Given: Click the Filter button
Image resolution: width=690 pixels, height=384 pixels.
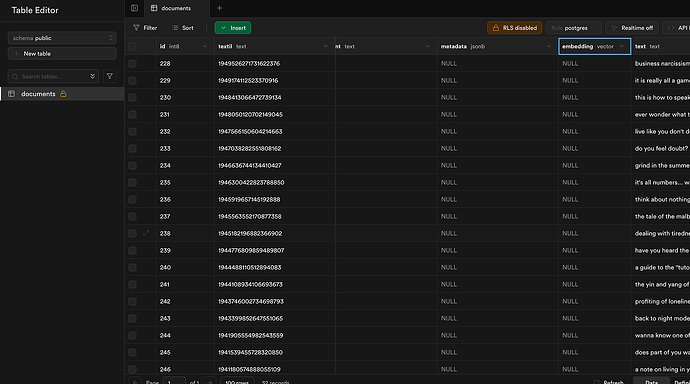Looking at the screenshot, I should (145, 28).
